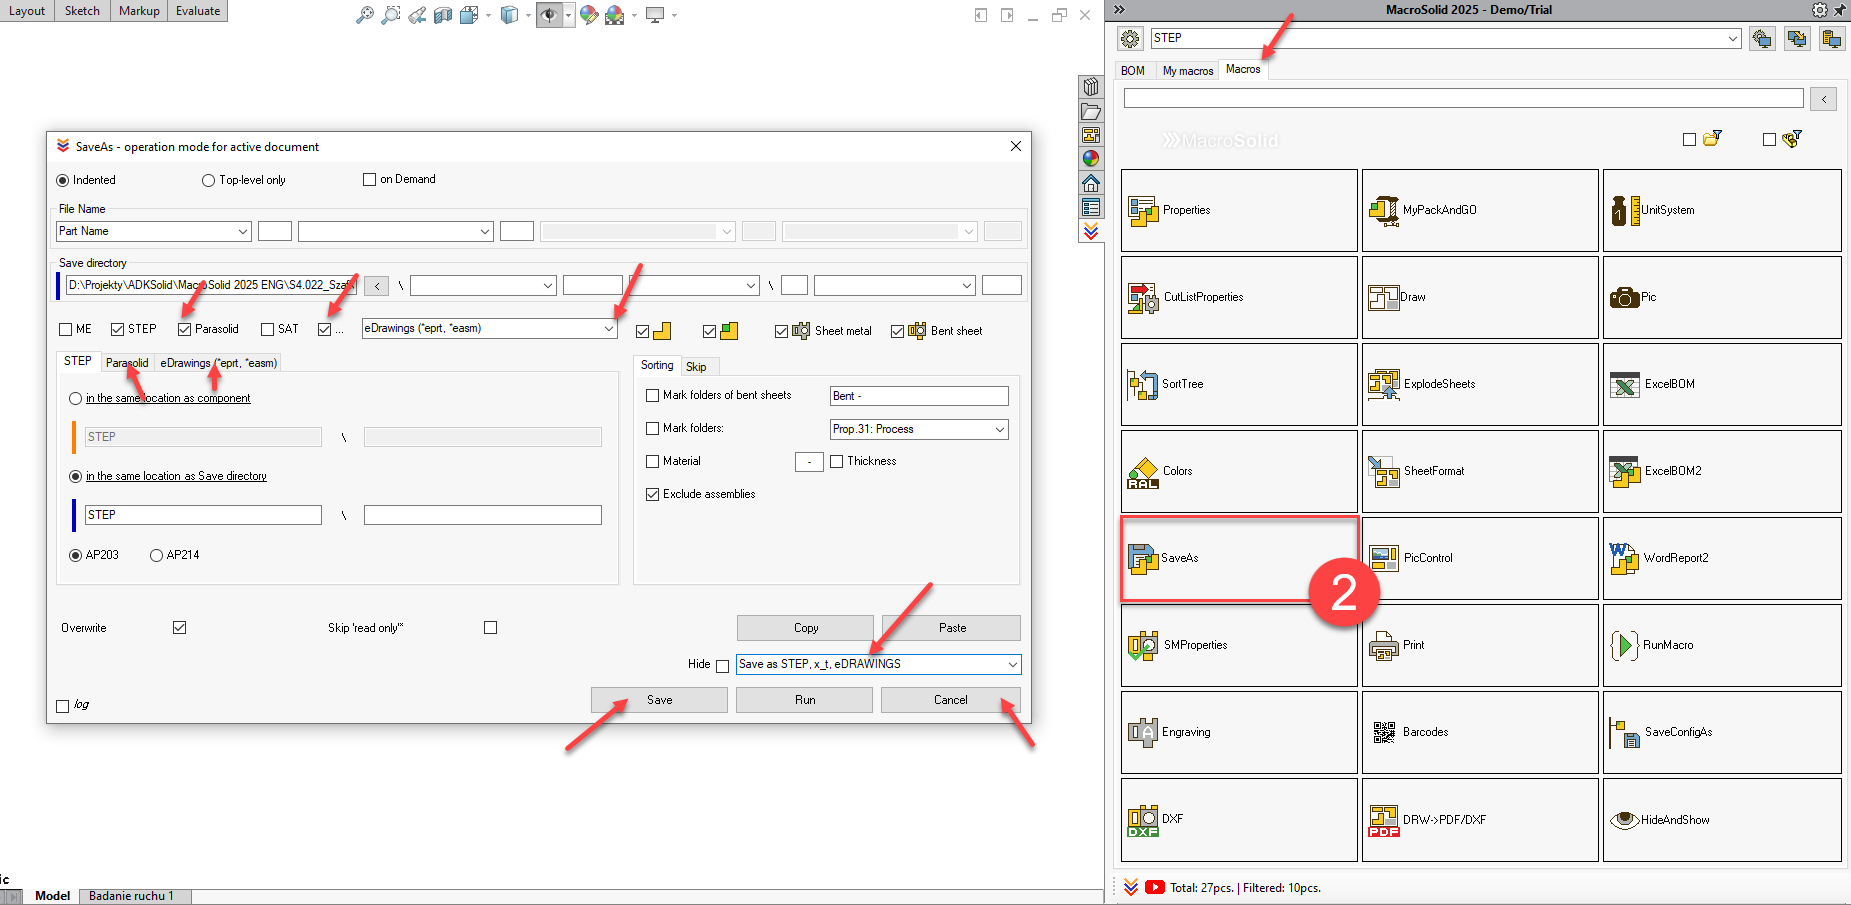The width and height of the screenshot is (1851, 905).
Task: Launch the Barcodes macro
Action: [x=1480, y=732]
